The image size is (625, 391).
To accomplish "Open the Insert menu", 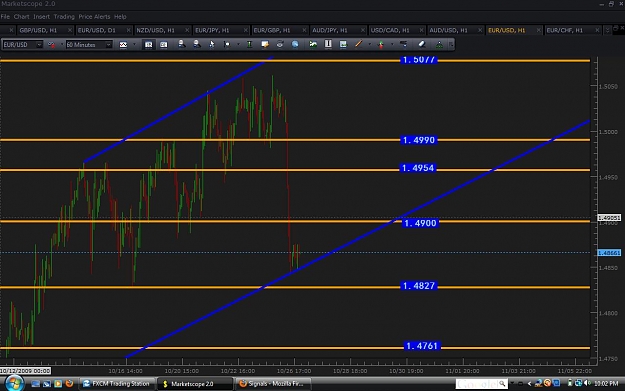I will point(41,17).
